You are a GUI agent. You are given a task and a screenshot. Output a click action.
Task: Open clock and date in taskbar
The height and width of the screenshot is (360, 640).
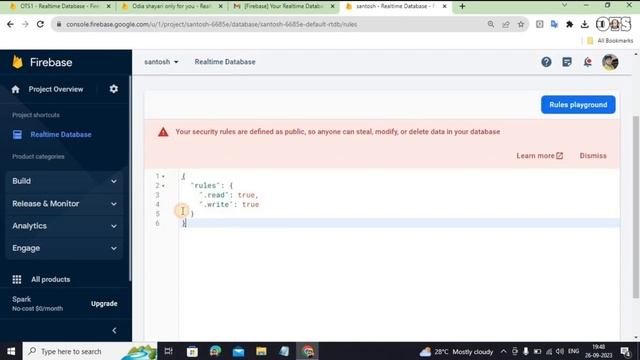coord(598,351)
